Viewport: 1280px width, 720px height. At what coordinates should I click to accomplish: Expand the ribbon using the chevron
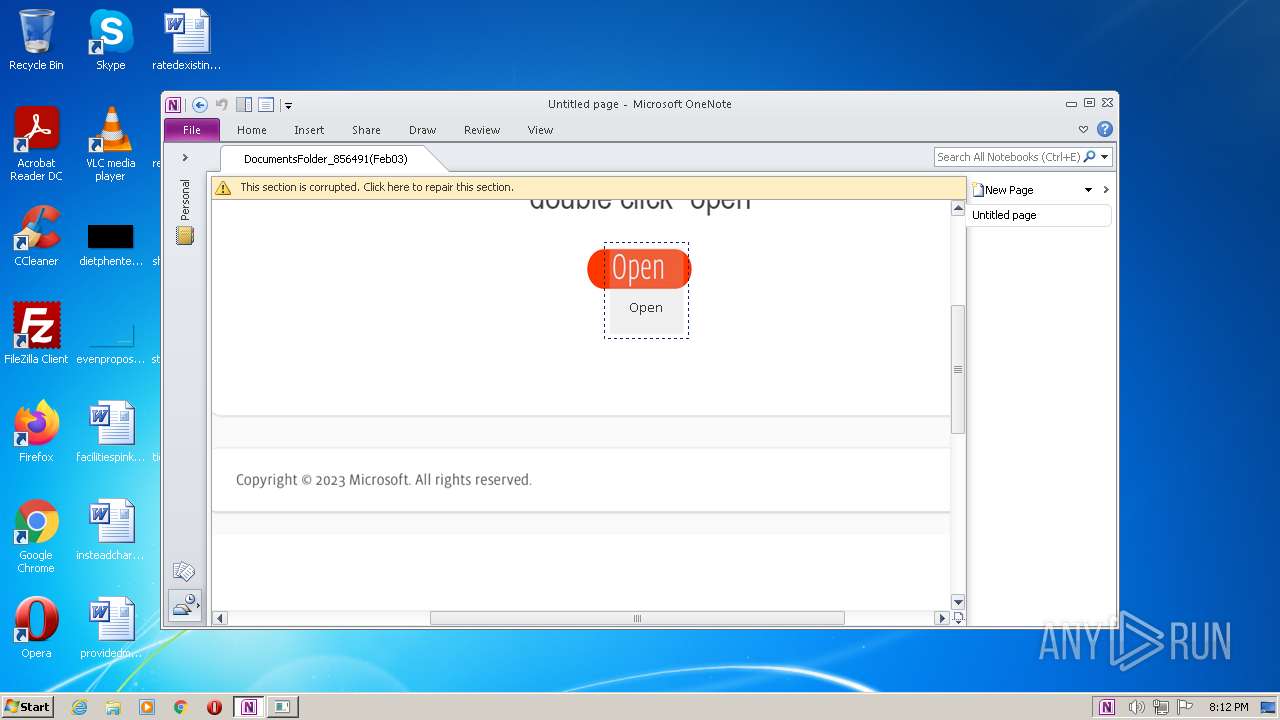1083,129
